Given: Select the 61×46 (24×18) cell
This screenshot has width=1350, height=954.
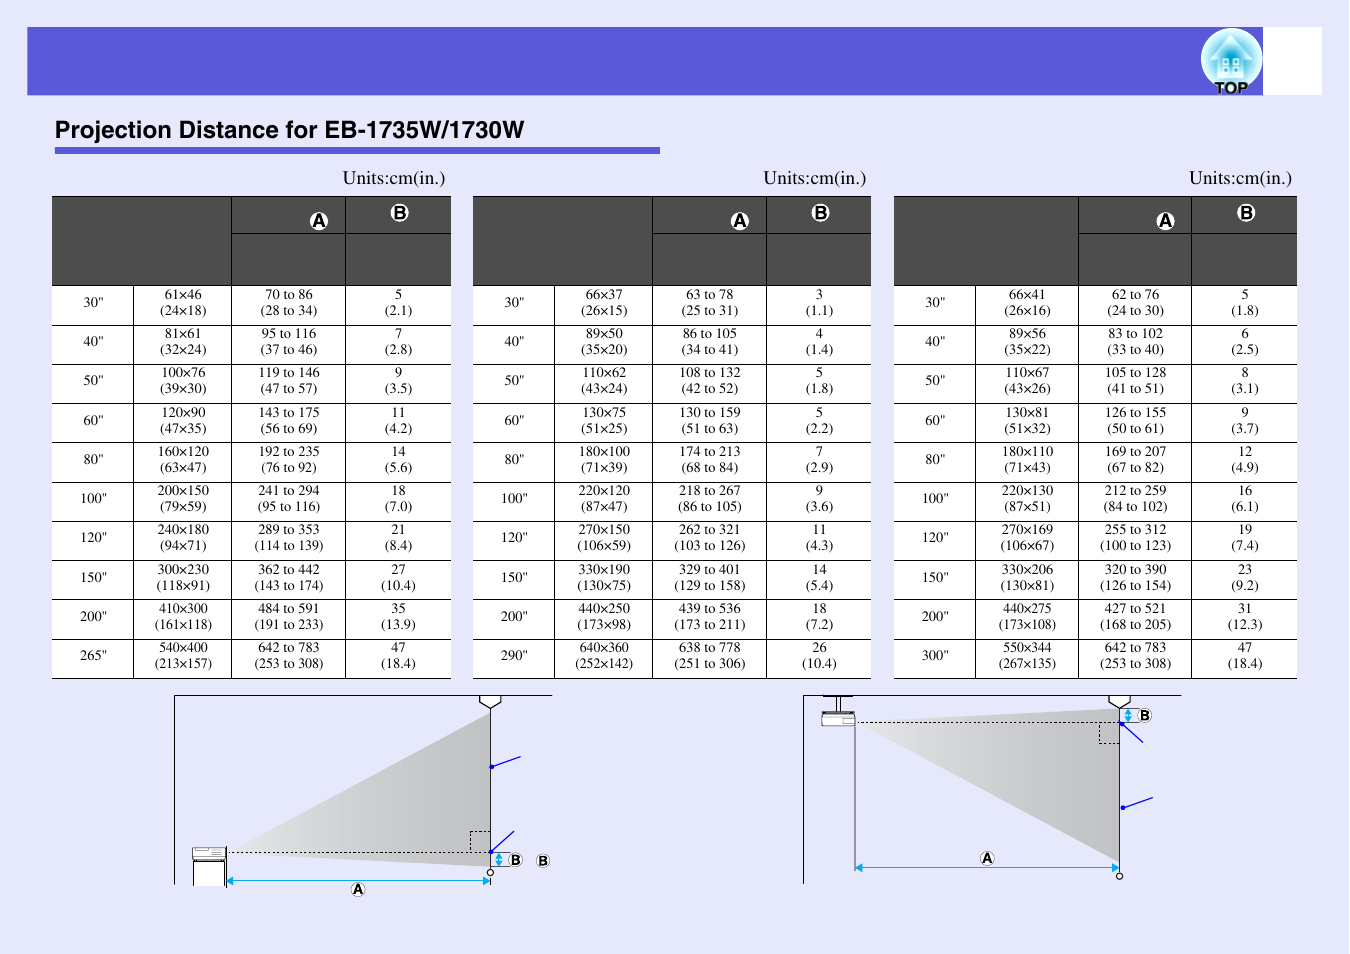Looking at the screenshot, I should click(183, 303).
